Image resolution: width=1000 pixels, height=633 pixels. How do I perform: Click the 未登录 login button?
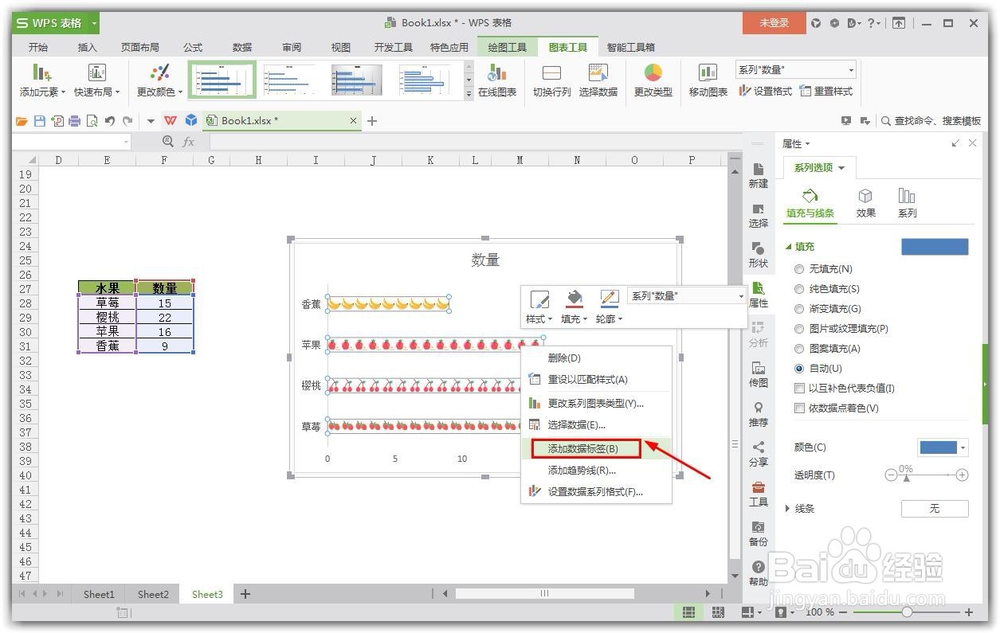pos(774,23)
